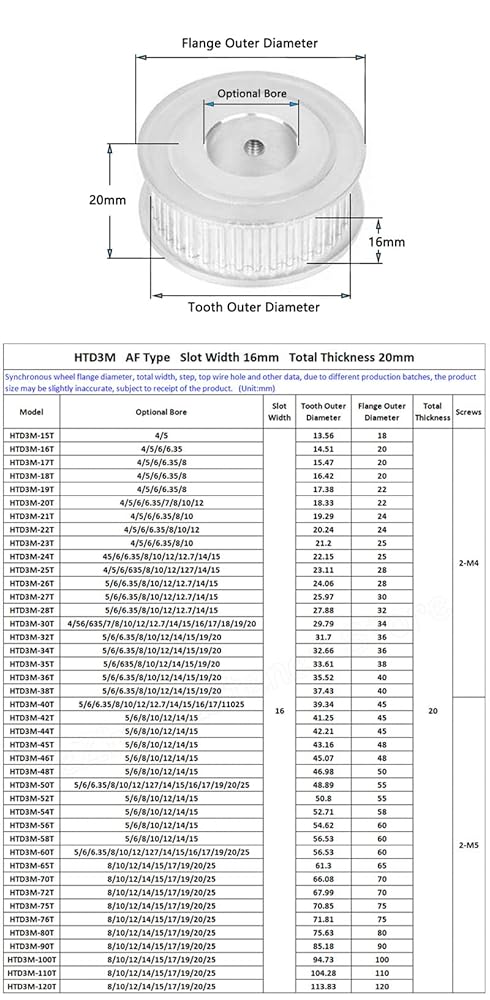The height and width of the screenshot is (1000, 490).
Task: Click the 16mm dimension label
Action: [x=387, y=242]
